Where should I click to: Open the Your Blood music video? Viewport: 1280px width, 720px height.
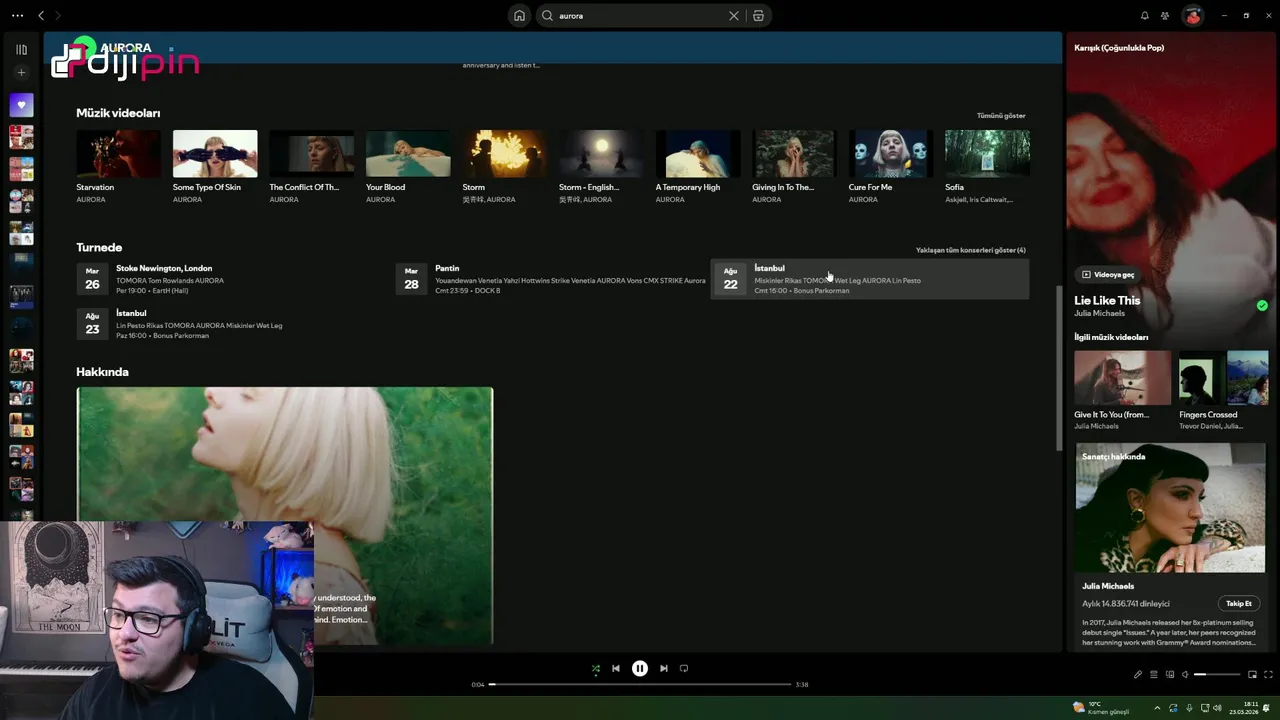click(408, 153)
